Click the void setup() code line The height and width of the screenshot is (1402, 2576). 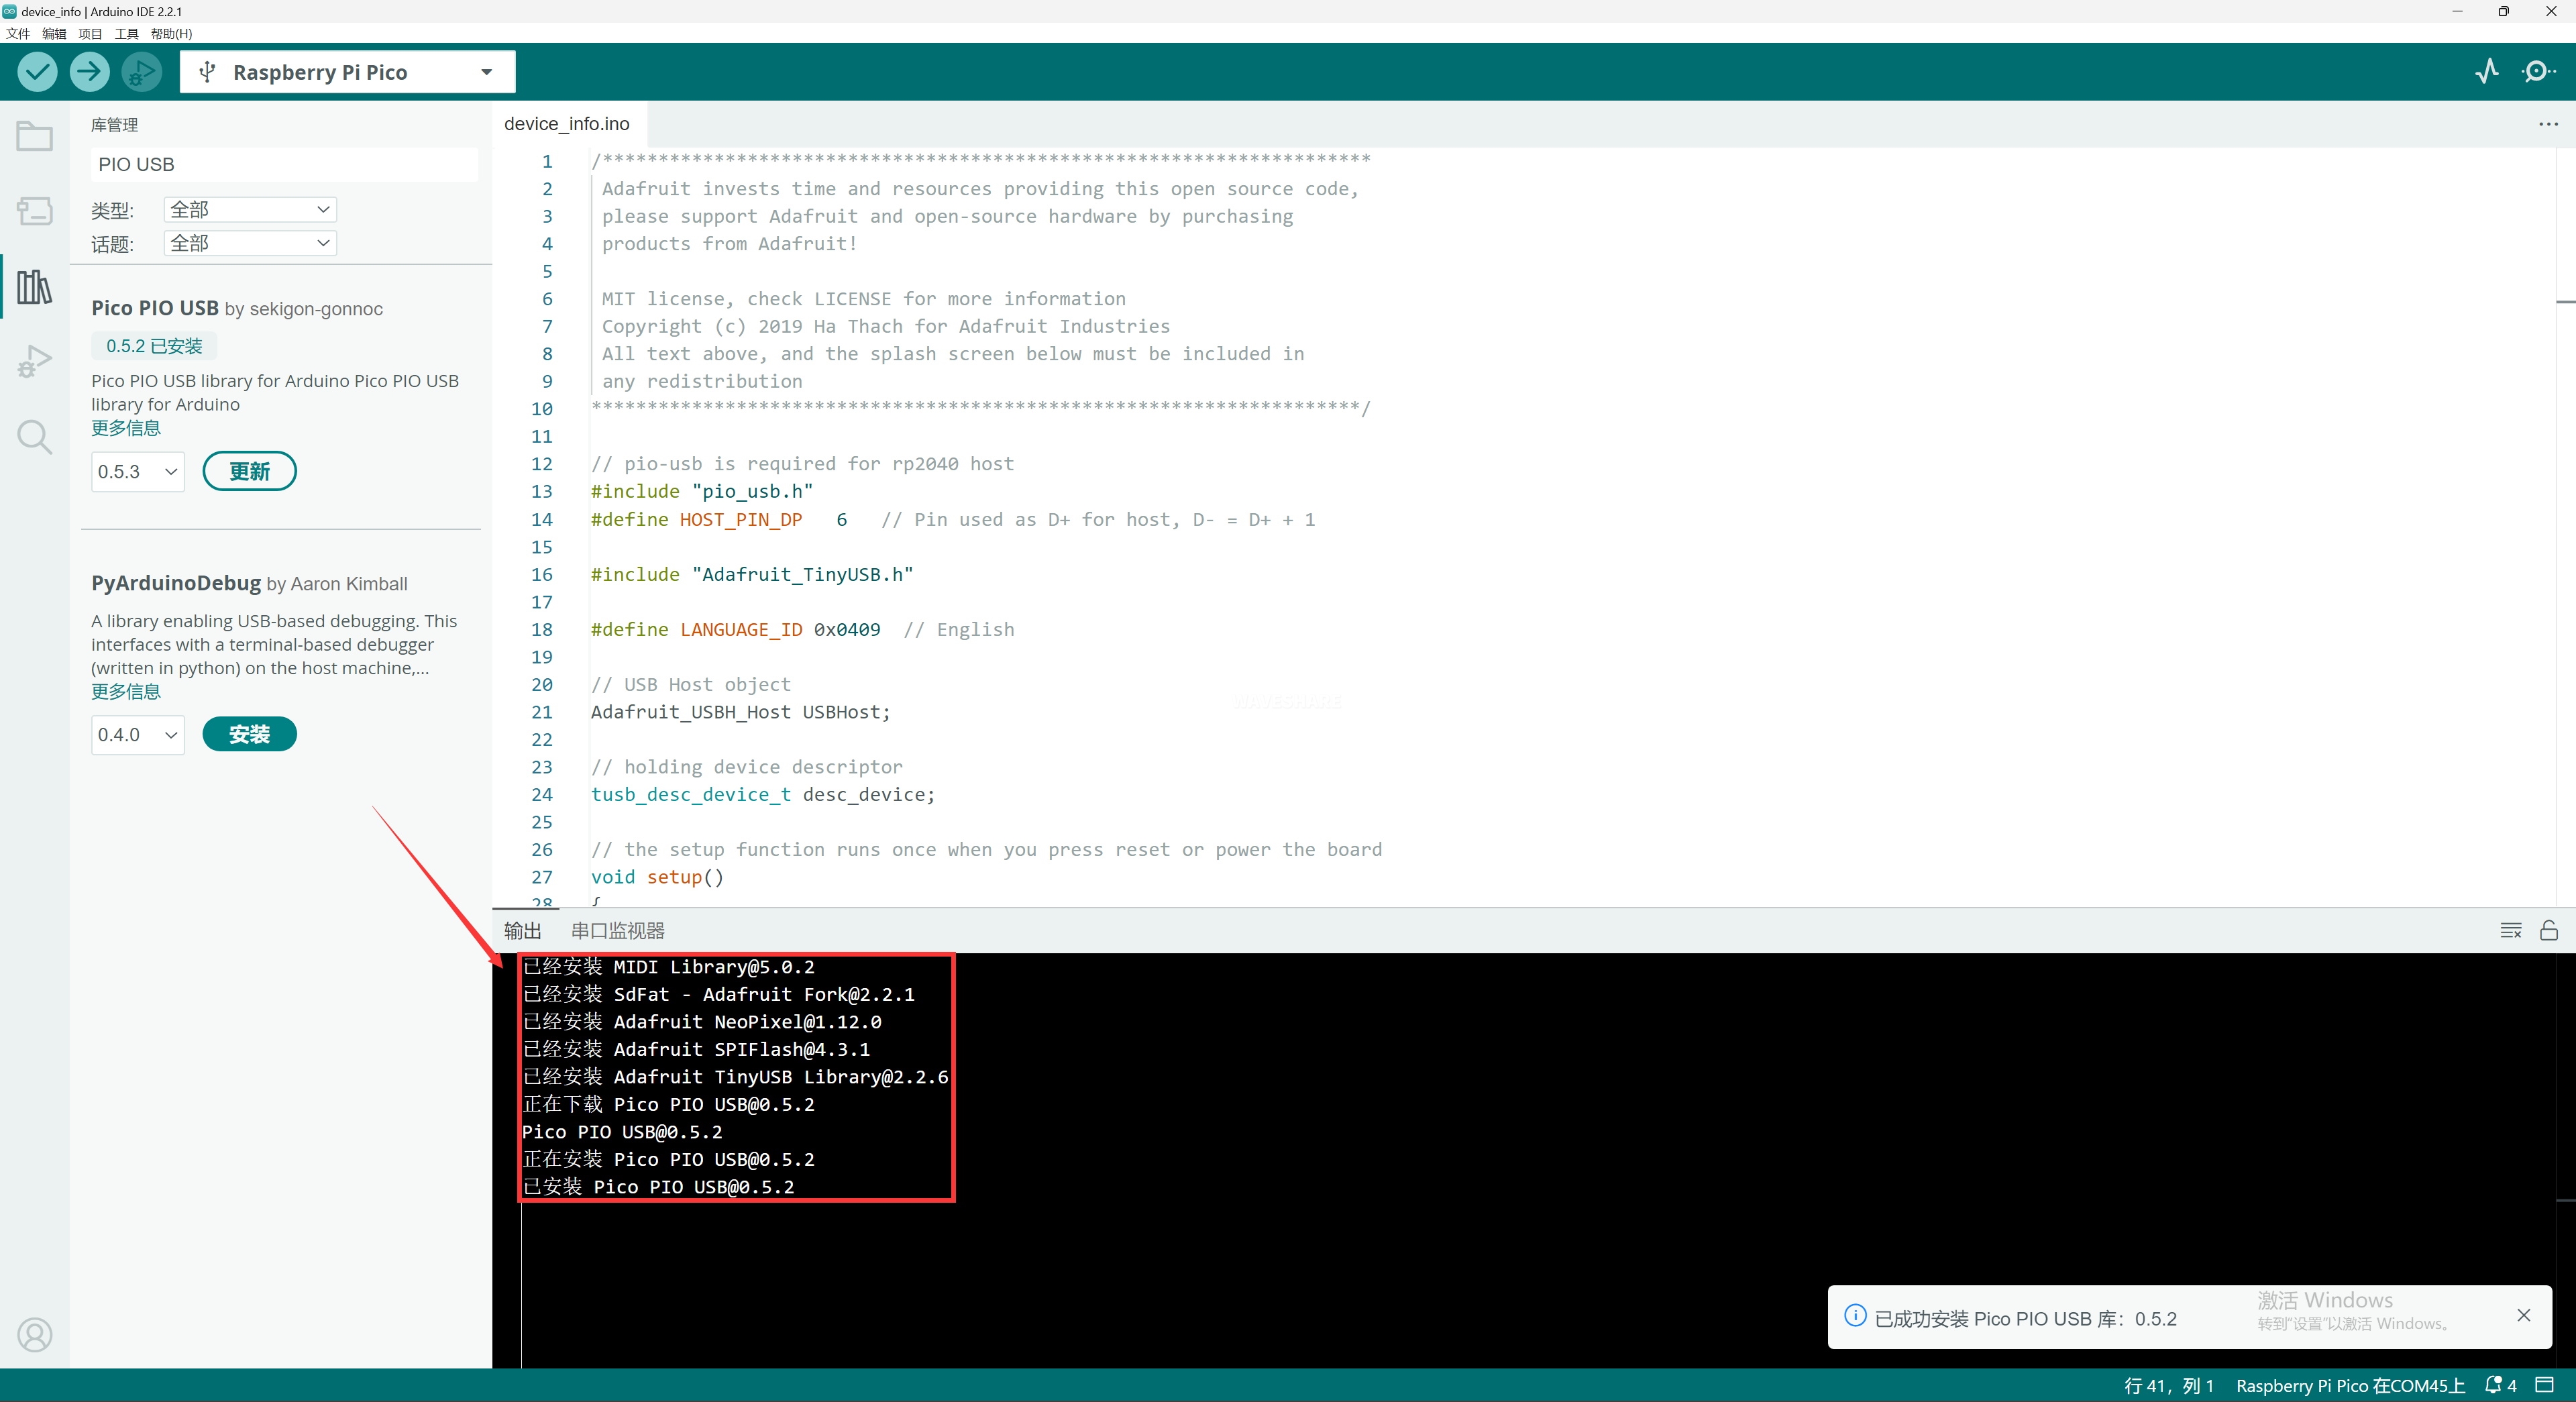click(657, 877)
